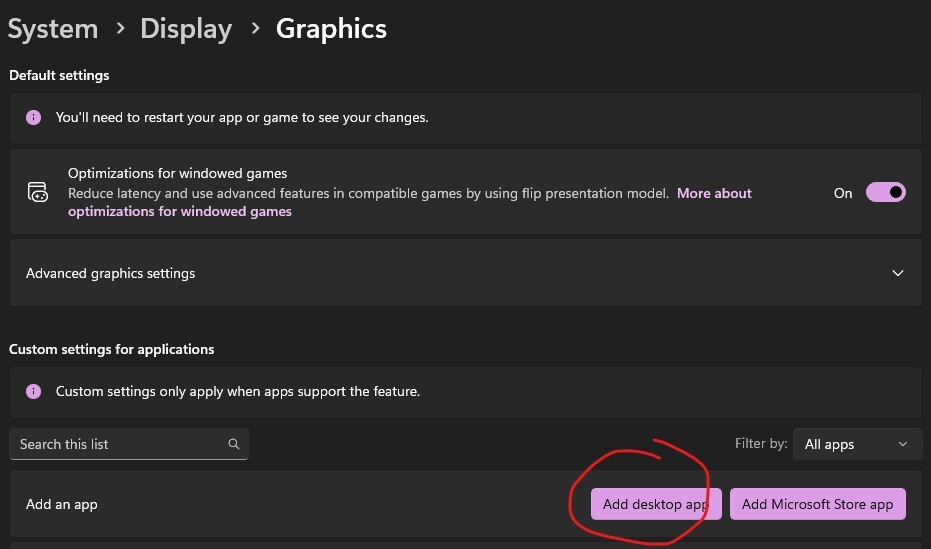Viewport: 931px width, 549px height.
Task: Select the Default settings heading
Action: click(59, 75)
